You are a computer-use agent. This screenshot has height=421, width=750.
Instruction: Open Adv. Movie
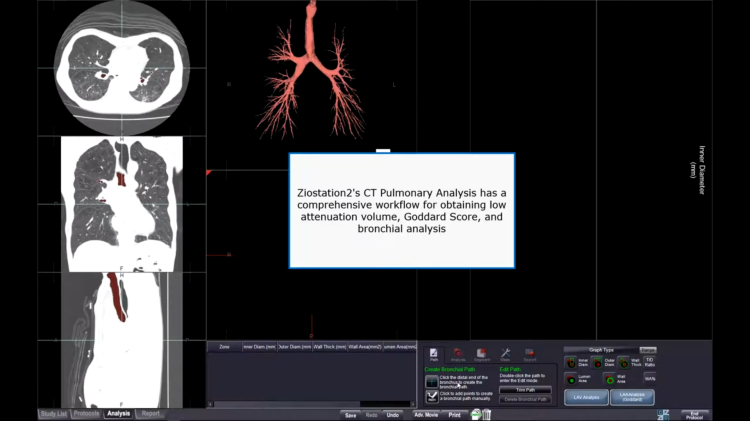426,415
